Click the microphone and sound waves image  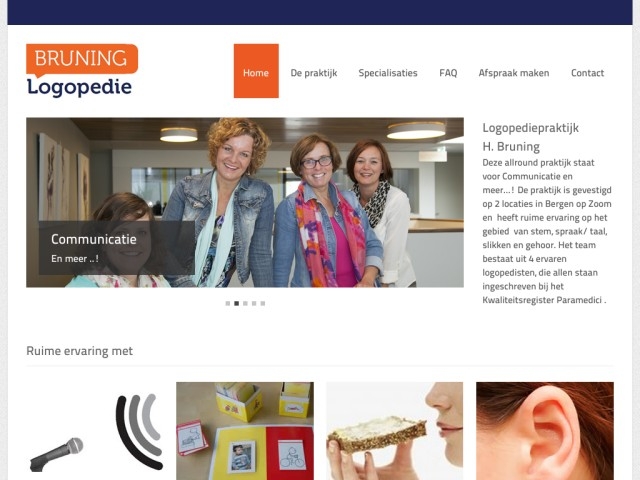95,431
